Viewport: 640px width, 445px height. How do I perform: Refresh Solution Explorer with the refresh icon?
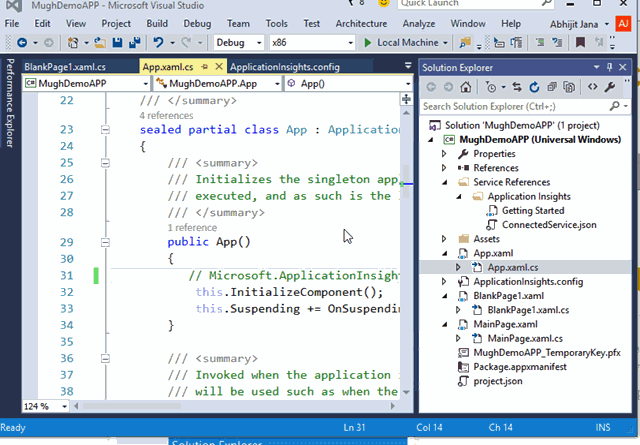point(534,87)
